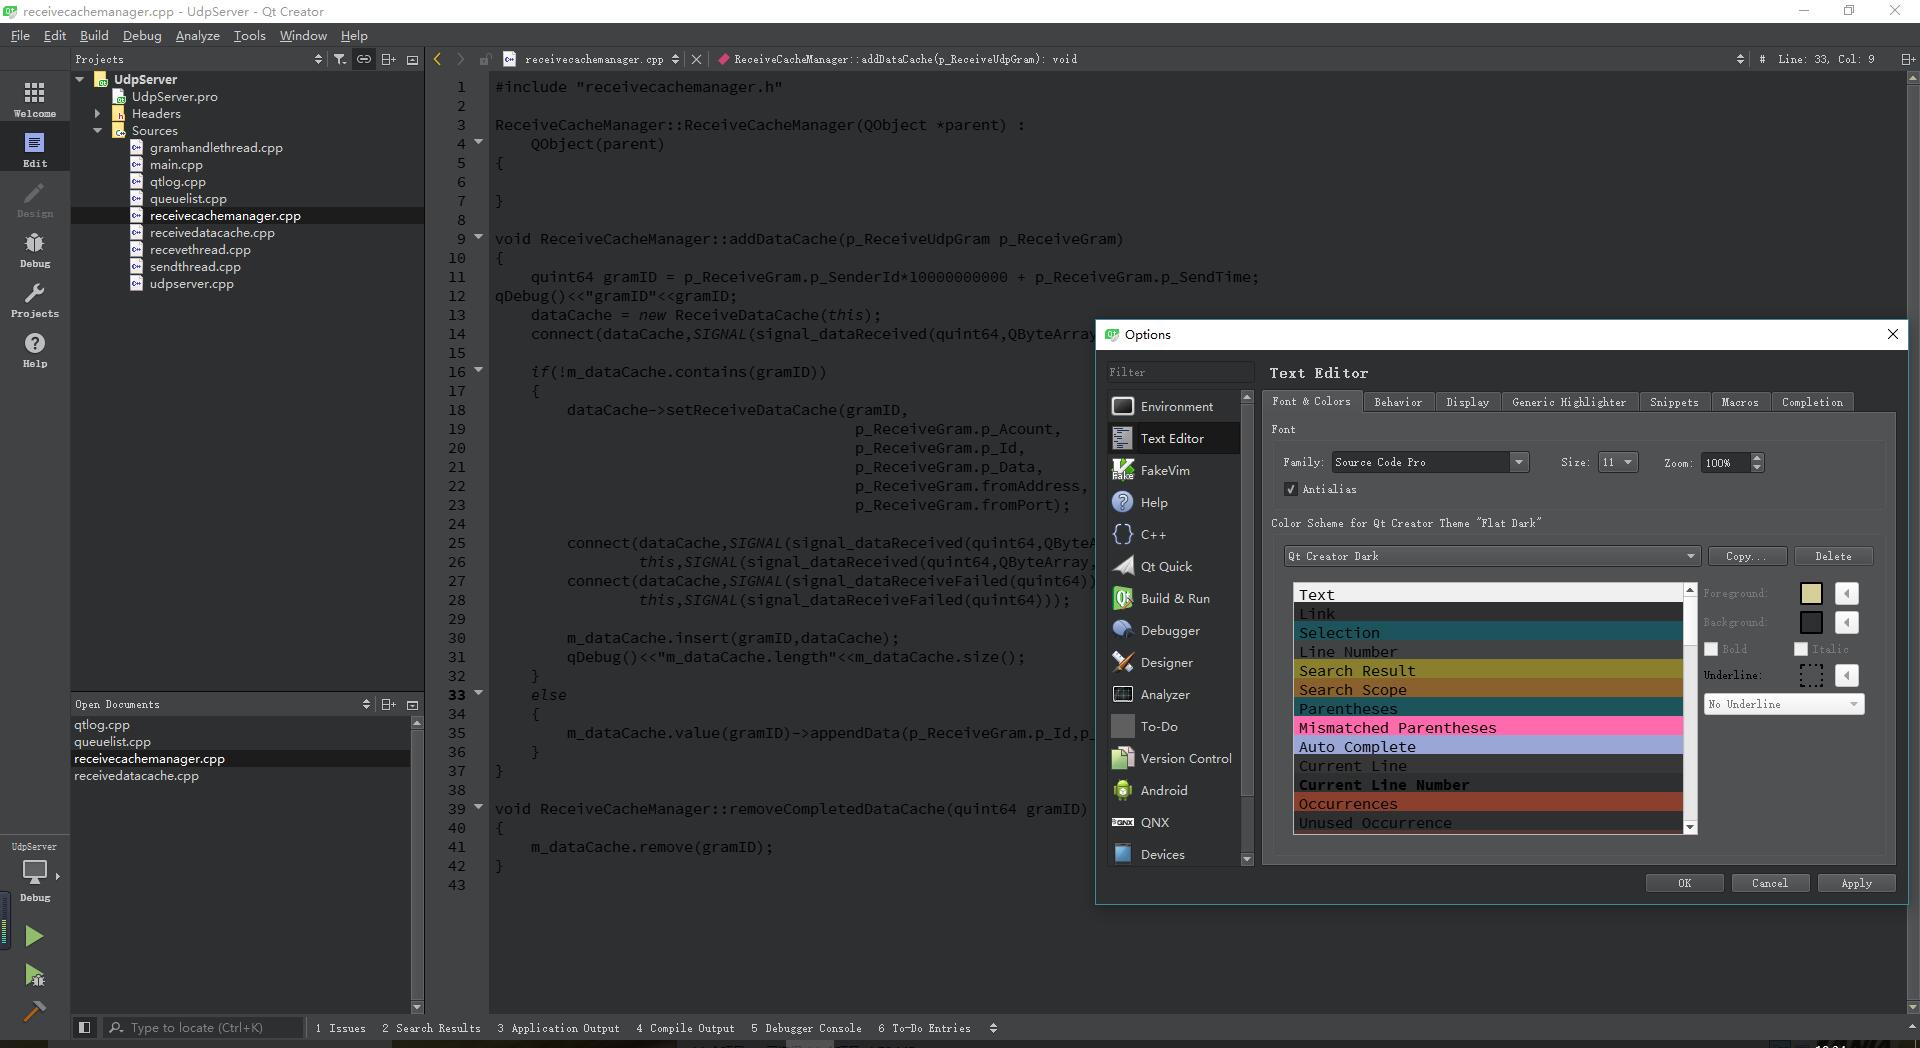Click the Build hammer icon
This screenshot has height=1048, width=1920.
(34, 1011)
